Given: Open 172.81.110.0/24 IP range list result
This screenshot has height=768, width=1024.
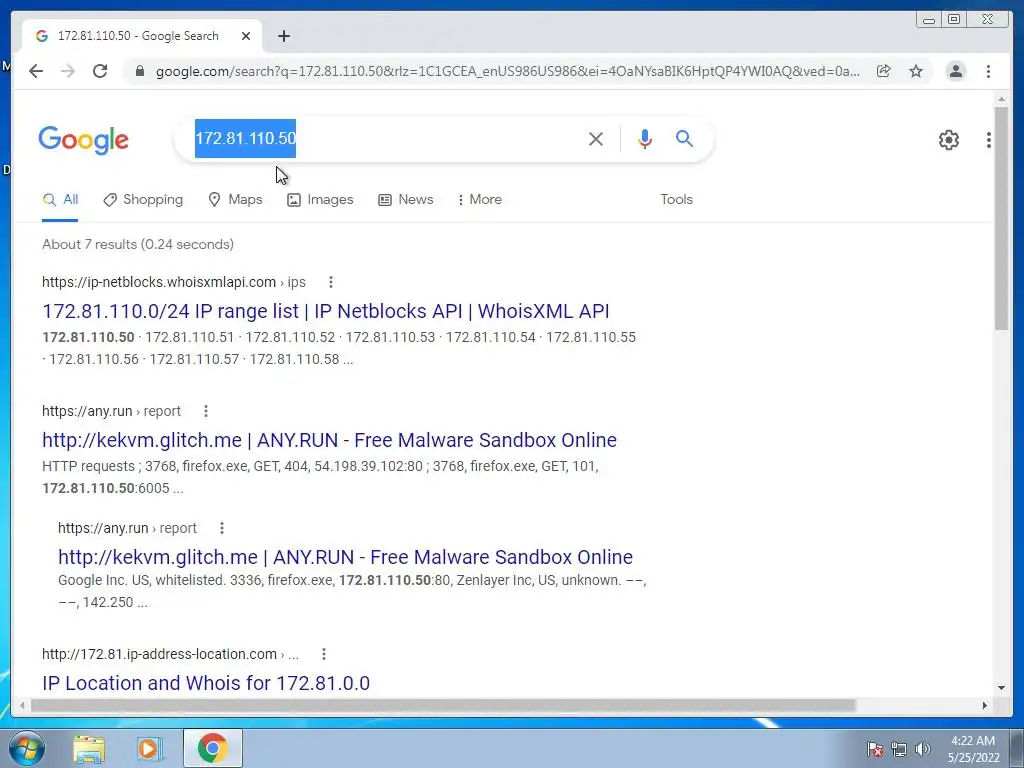Looking at the screenshot, I should [326, 312].
